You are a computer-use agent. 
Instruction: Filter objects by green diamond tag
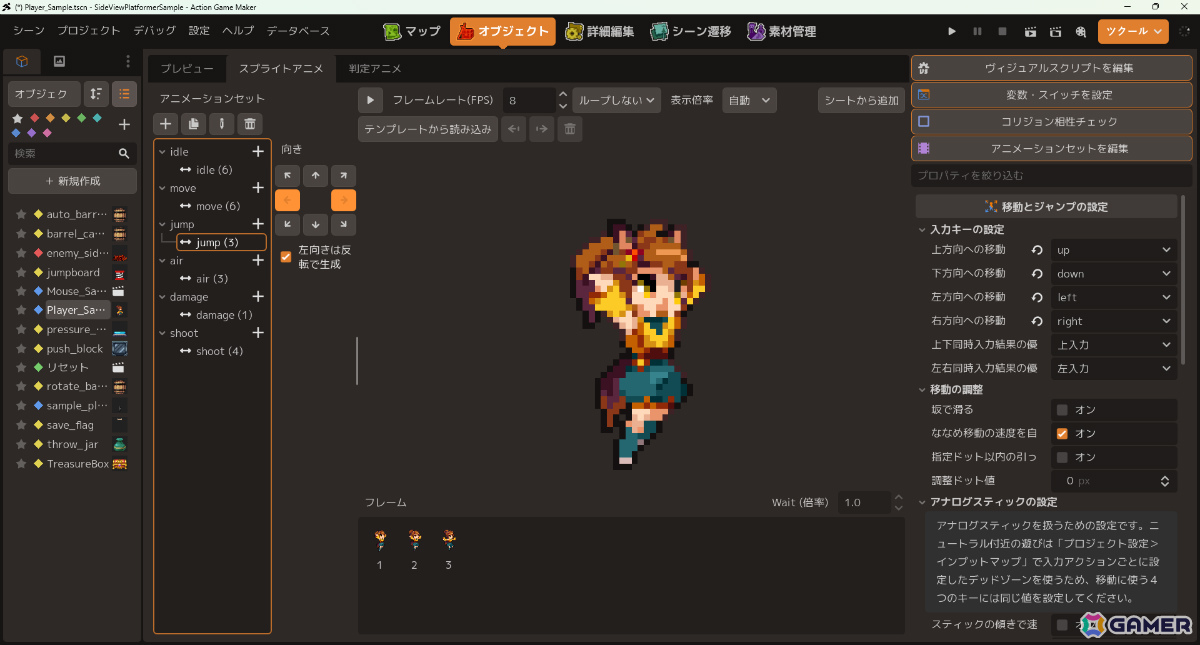tap(81, 117)
